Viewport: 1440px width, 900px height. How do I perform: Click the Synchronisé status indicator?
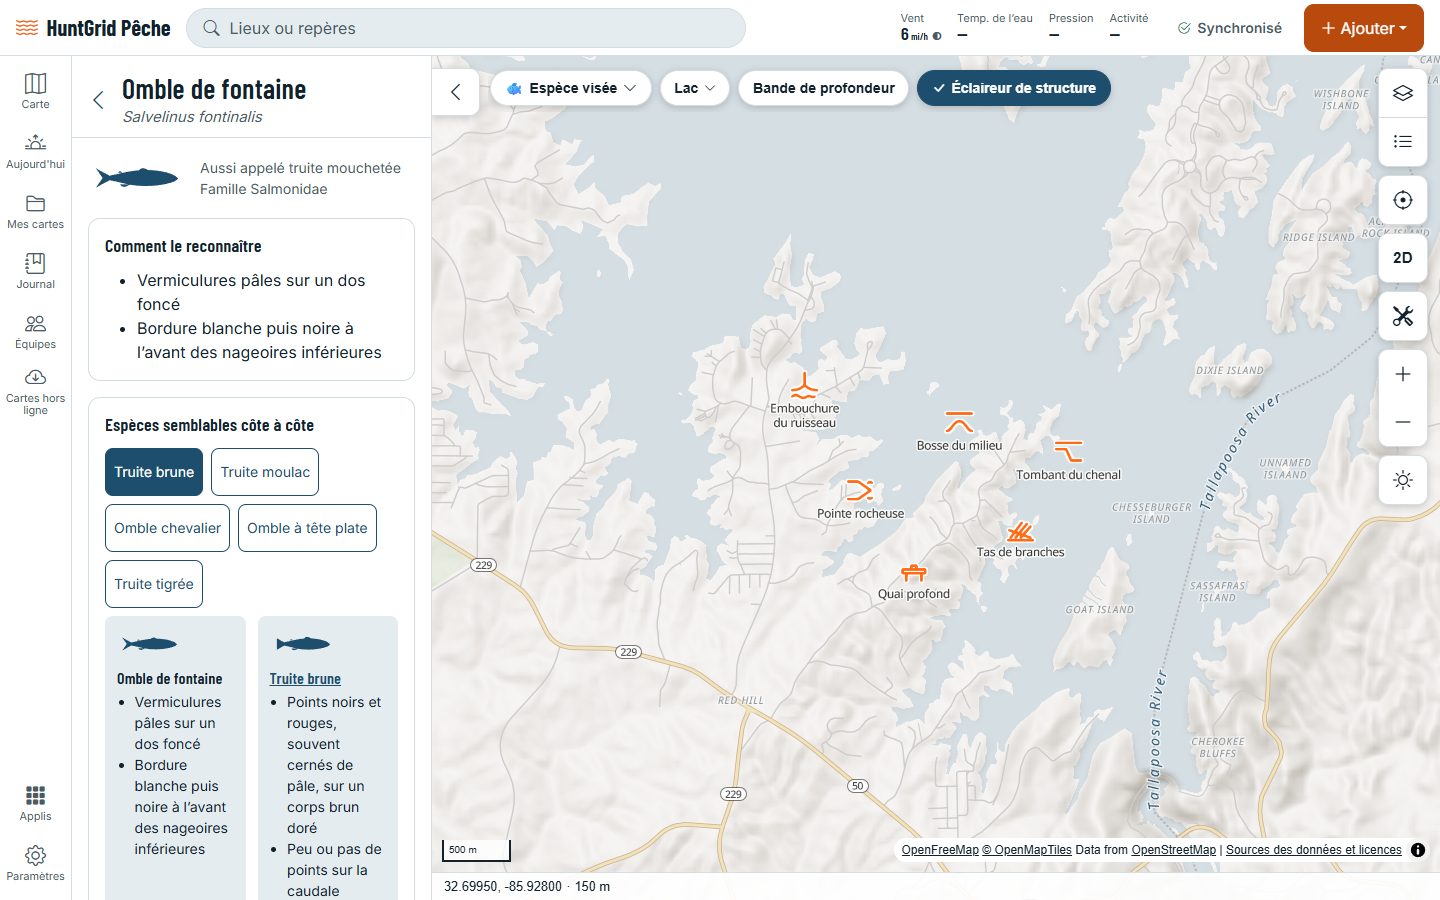point(1230,28)
